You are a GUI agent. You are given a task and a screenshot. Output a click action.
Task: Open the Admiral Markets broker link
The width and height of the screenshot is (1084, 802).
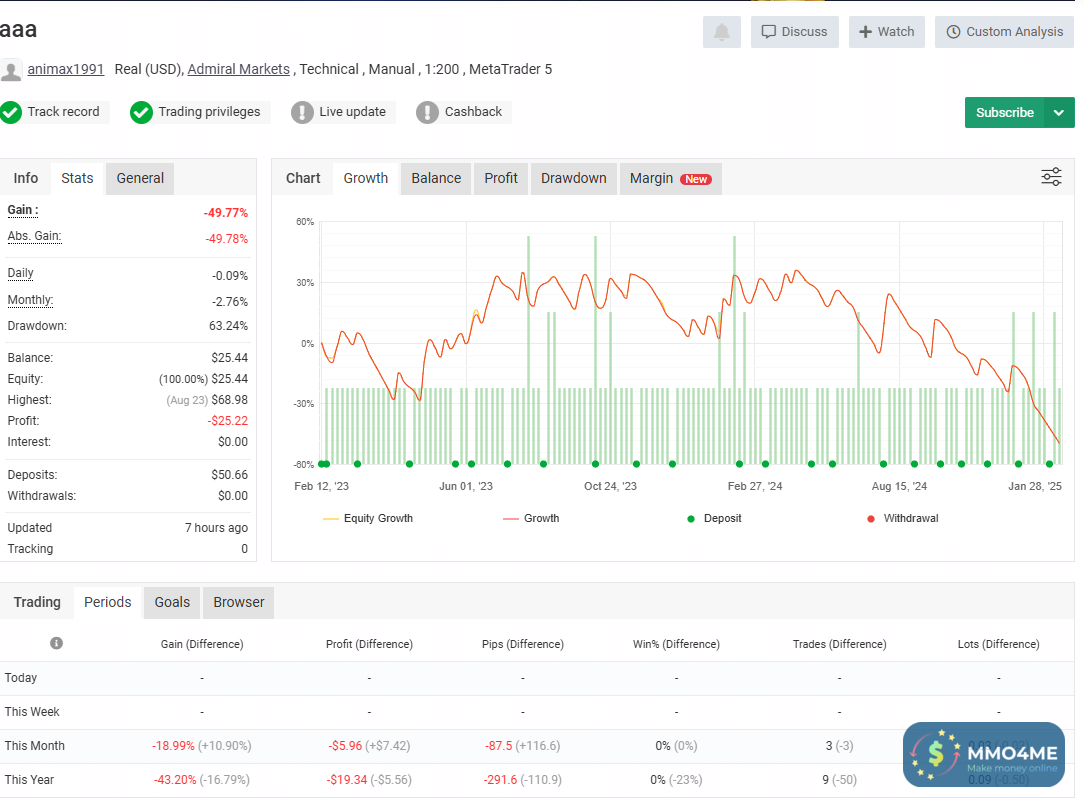(x=238, y=69)
